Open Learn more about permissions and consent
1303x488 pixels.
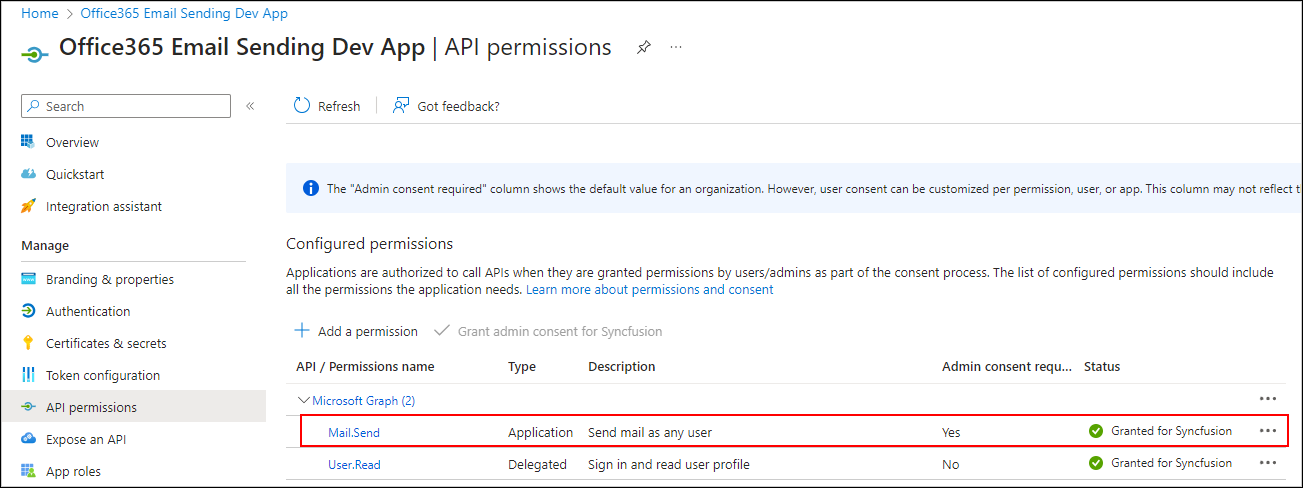coord(649,290)
